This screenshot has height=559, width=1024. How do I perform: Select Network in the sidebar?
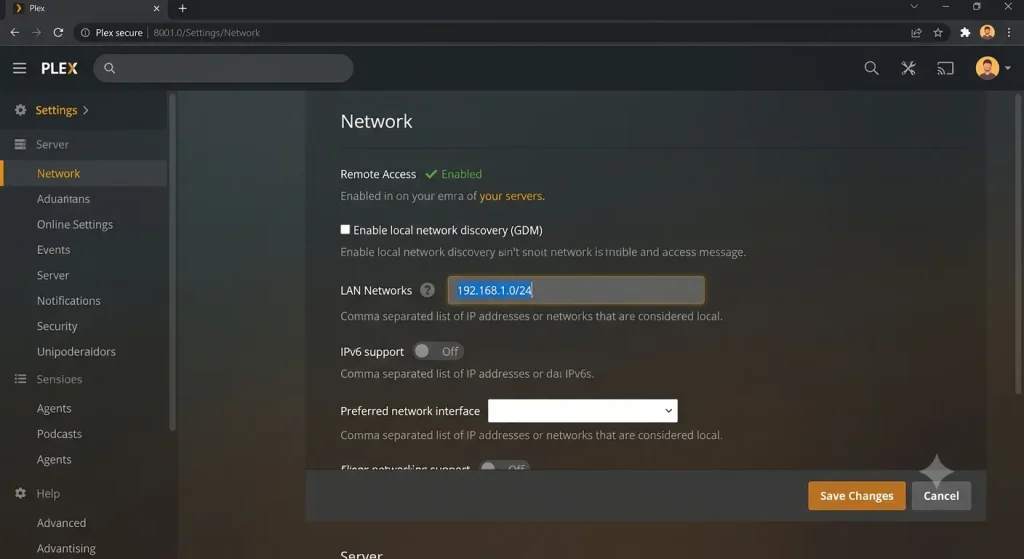click(x=84, y=173)
